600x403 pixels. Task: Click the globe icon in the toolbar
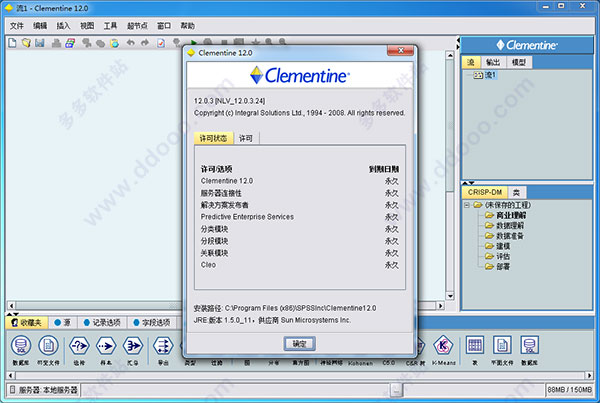point(114,43)
